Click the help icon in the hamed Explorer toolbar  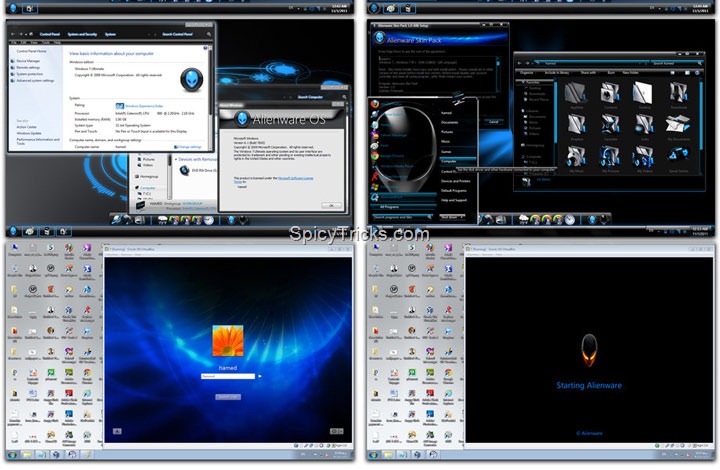[x=697, y=73]
